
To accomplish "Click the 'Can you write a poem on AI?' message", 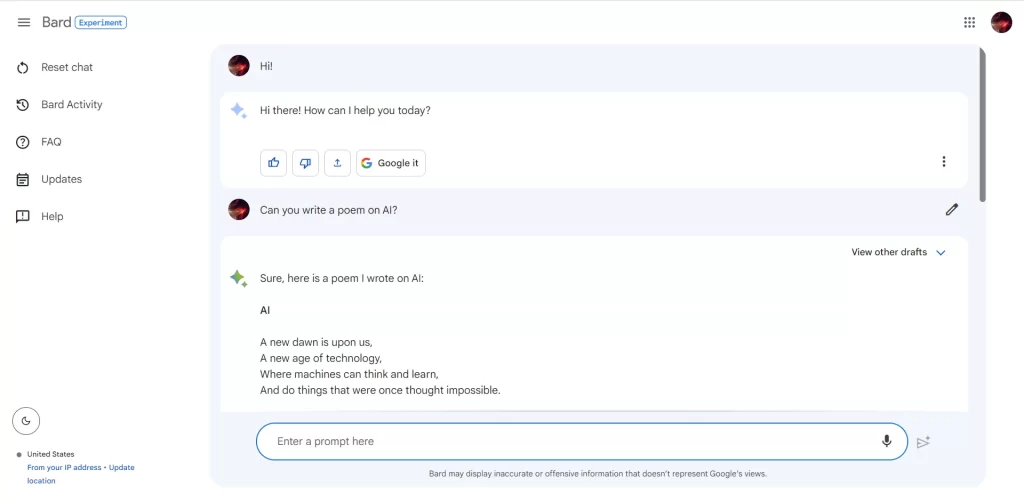I will point(328,210).
